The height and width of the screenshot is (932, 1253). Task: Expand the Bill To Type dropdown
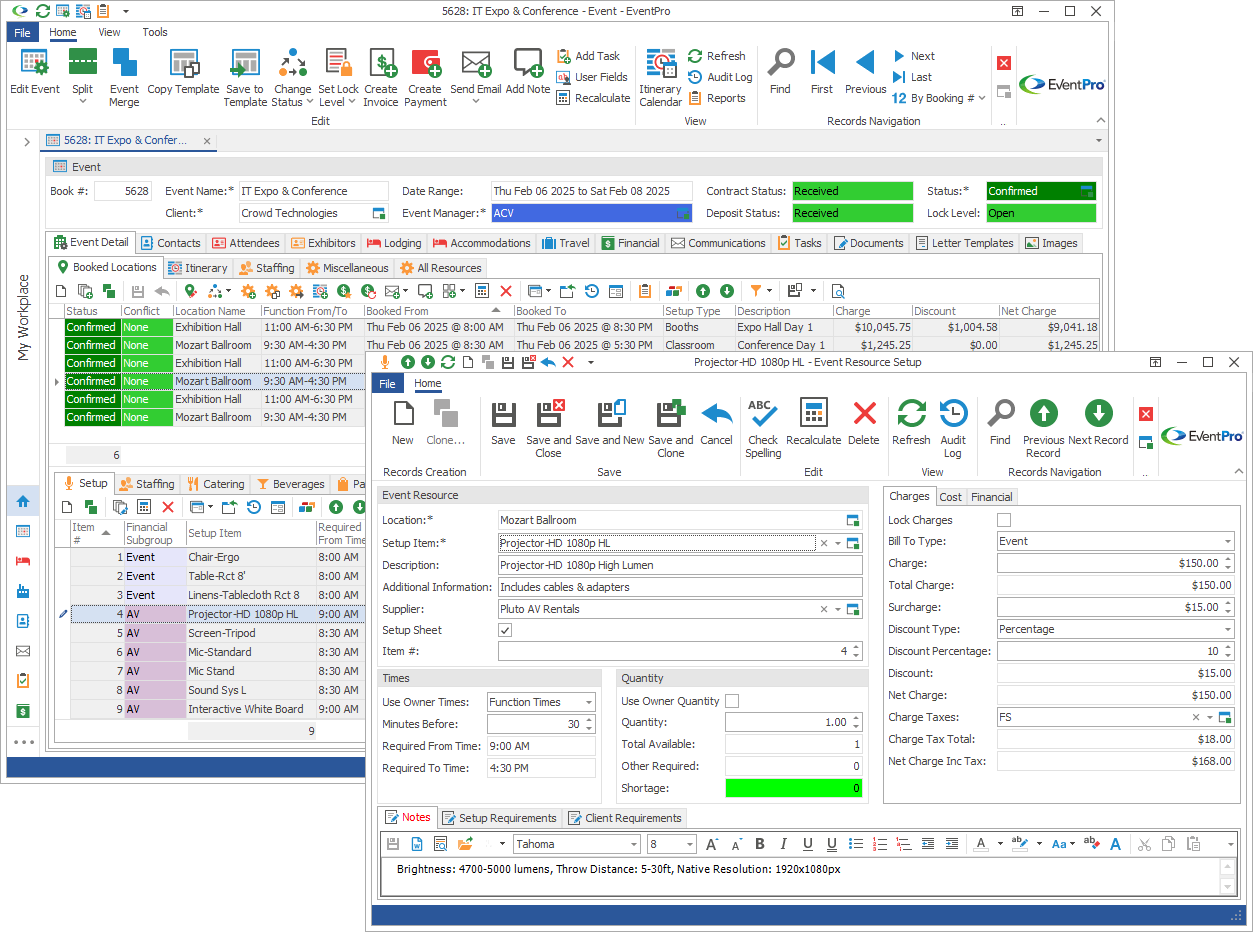coord(1226,542)
